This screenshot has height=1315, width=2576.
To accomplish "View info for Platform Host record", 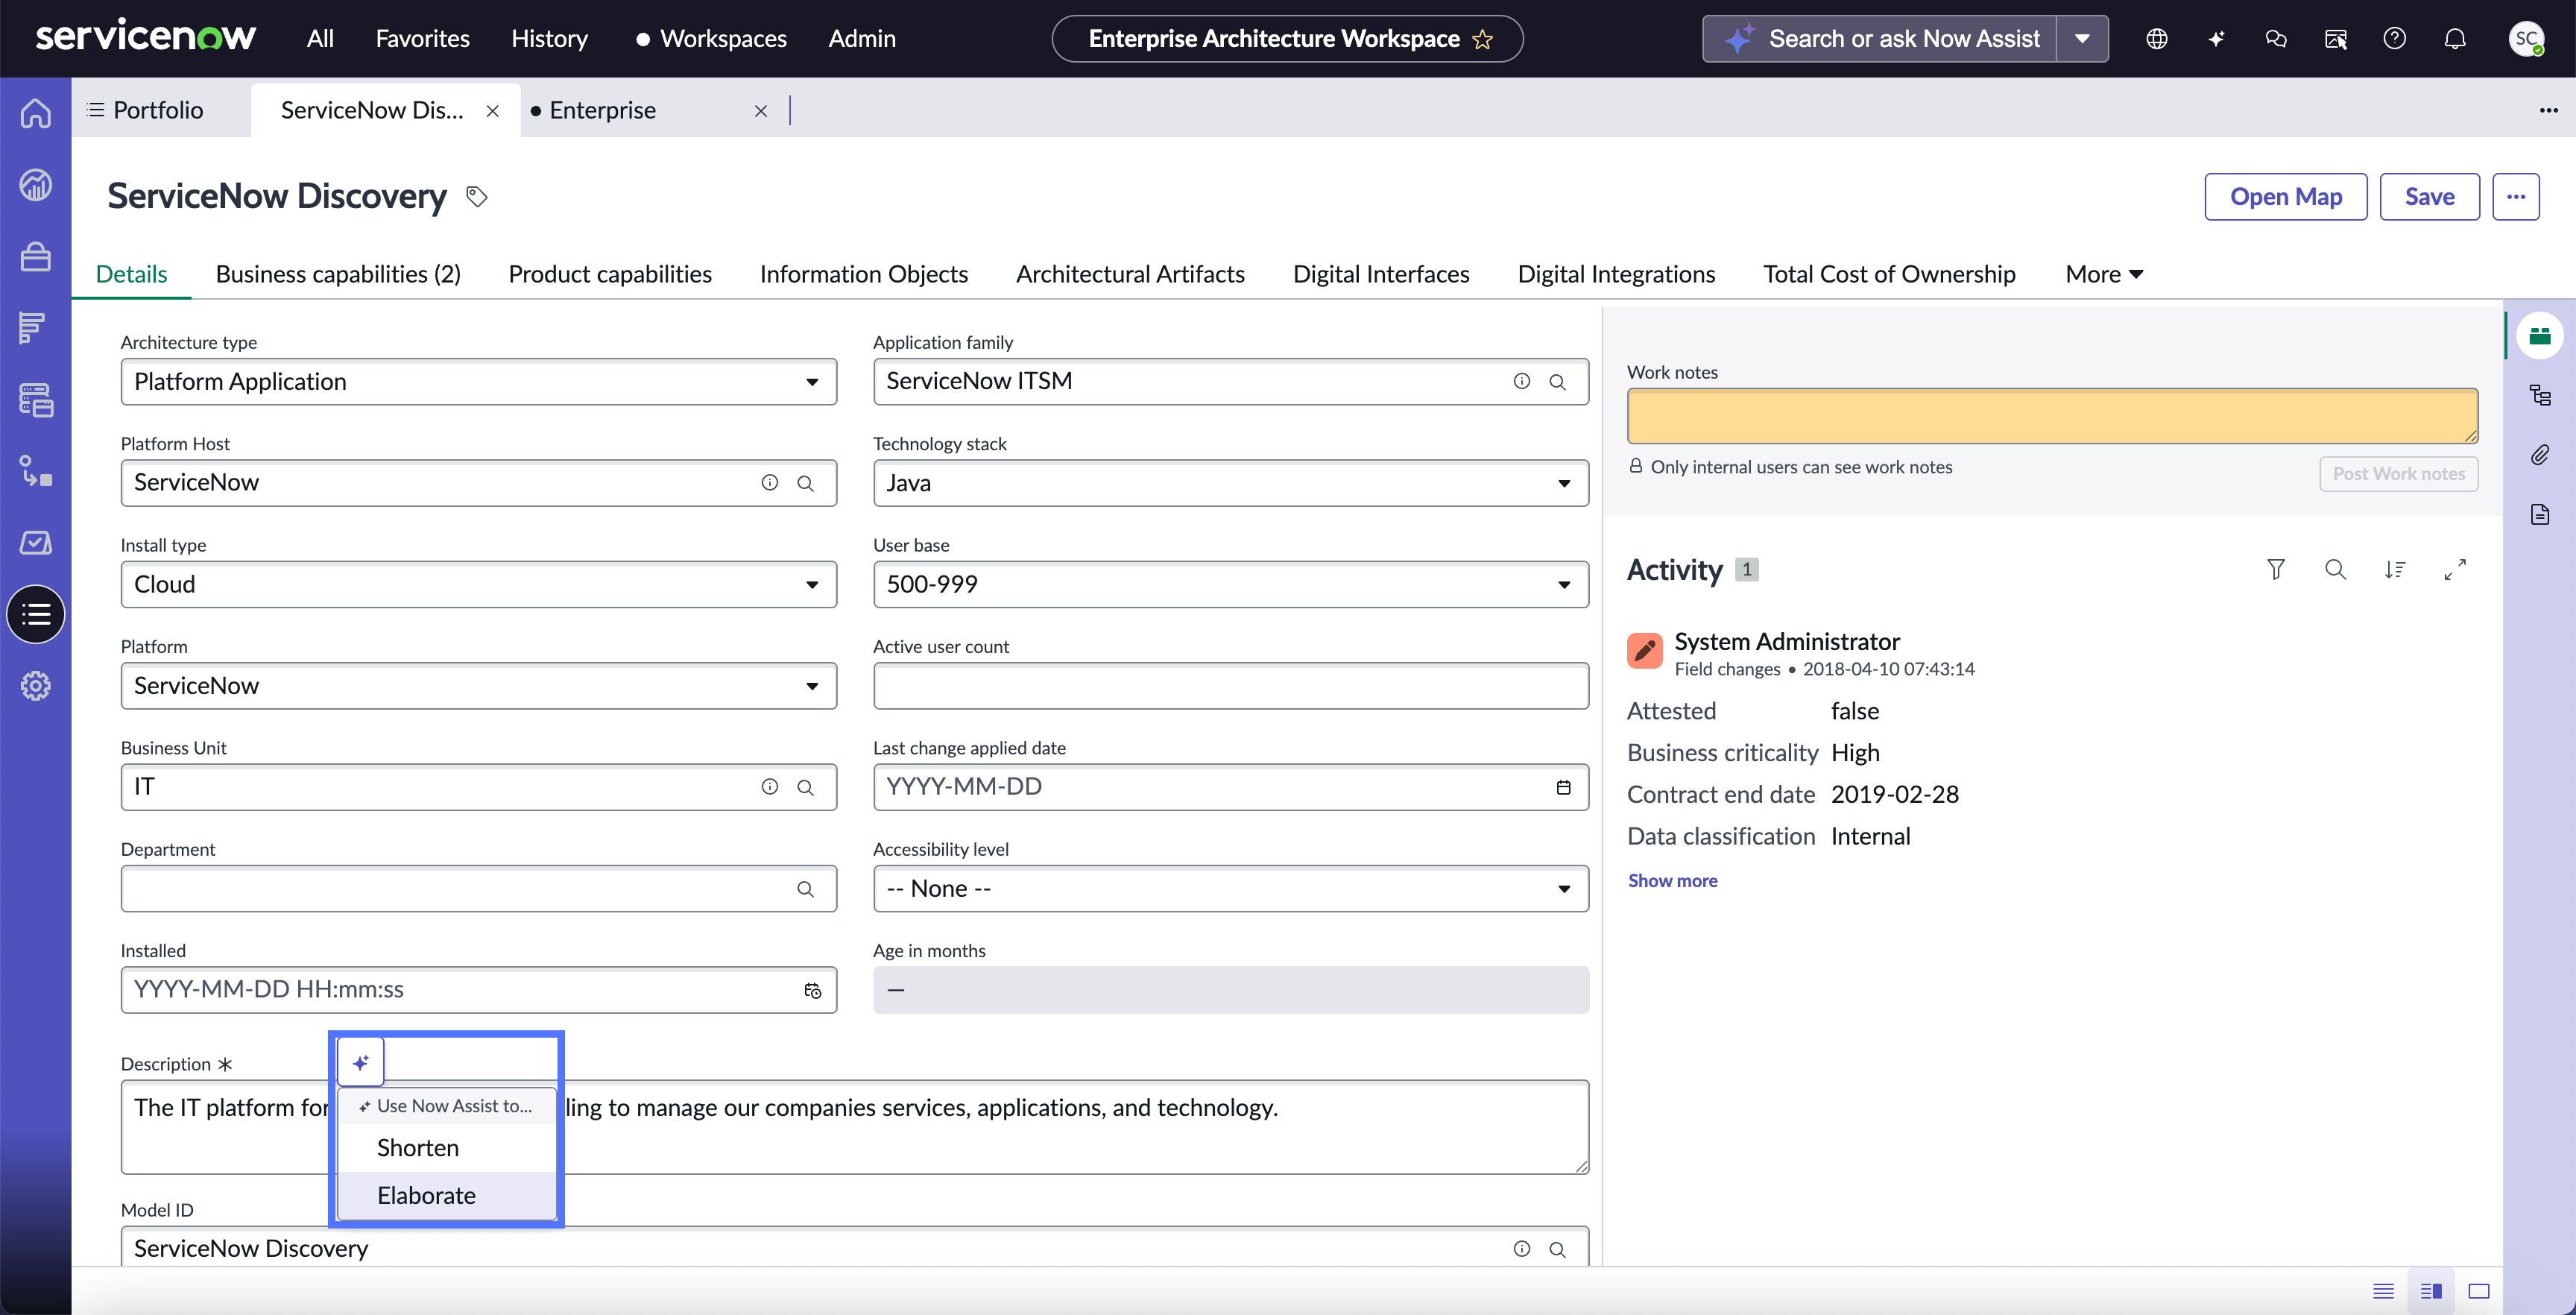I will [x=769, y=483].
